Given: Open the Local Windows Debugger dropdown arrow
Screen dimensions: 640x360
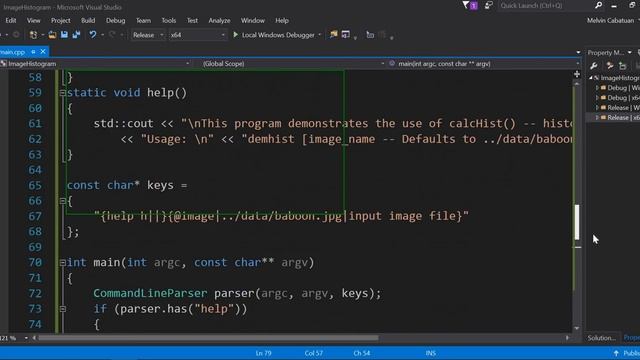Looking at the screenshot, I should (x=320, y=35).
